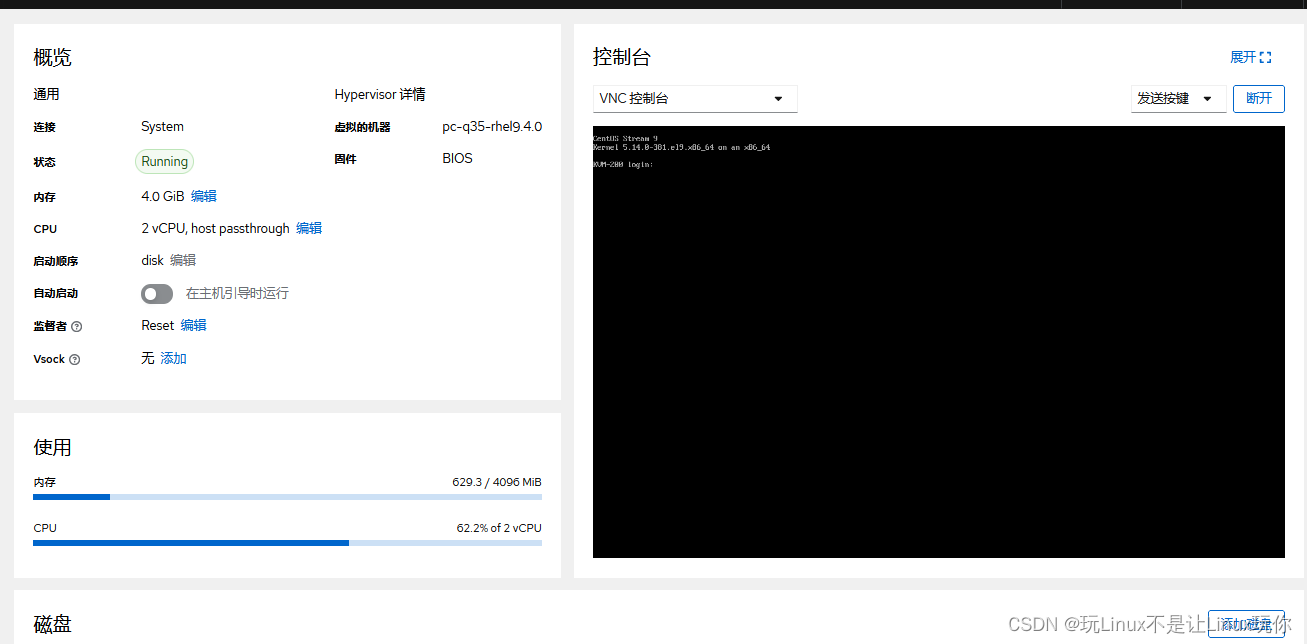Click 编辑 link next to Reset watchdog
The image size is (1307, 644).
click(x=194, y=325)
